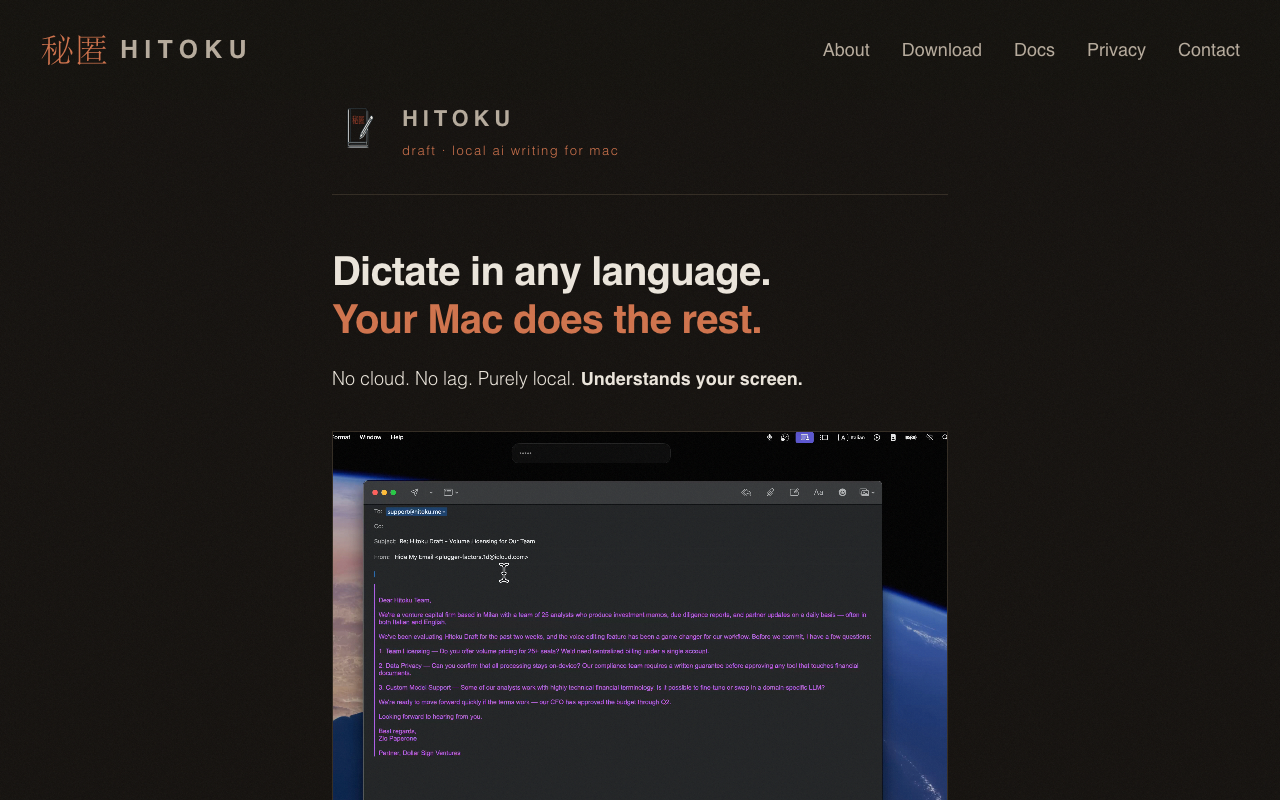The width and height of the screenshot is (1280, 800).
Task: View the Privacy page
Action: [1116, 50]
